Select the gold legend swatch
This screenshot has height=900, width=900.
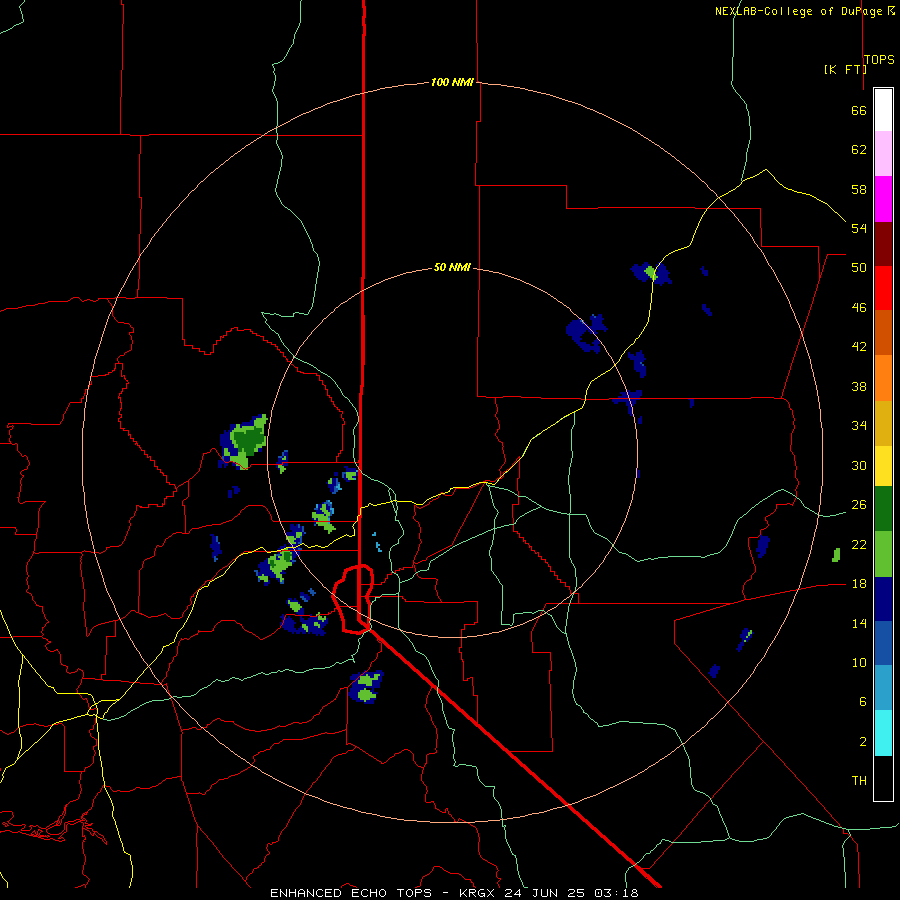[883, 424]
